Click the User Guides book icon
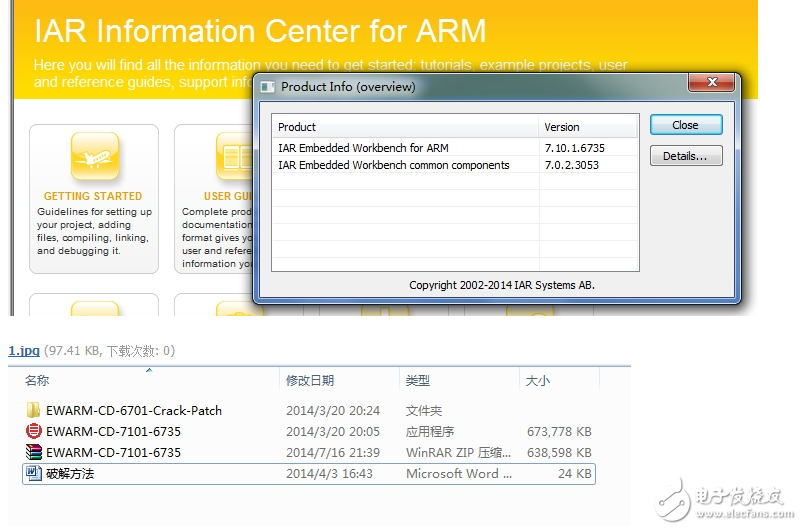The image size is (802, 530). (234, 158)
